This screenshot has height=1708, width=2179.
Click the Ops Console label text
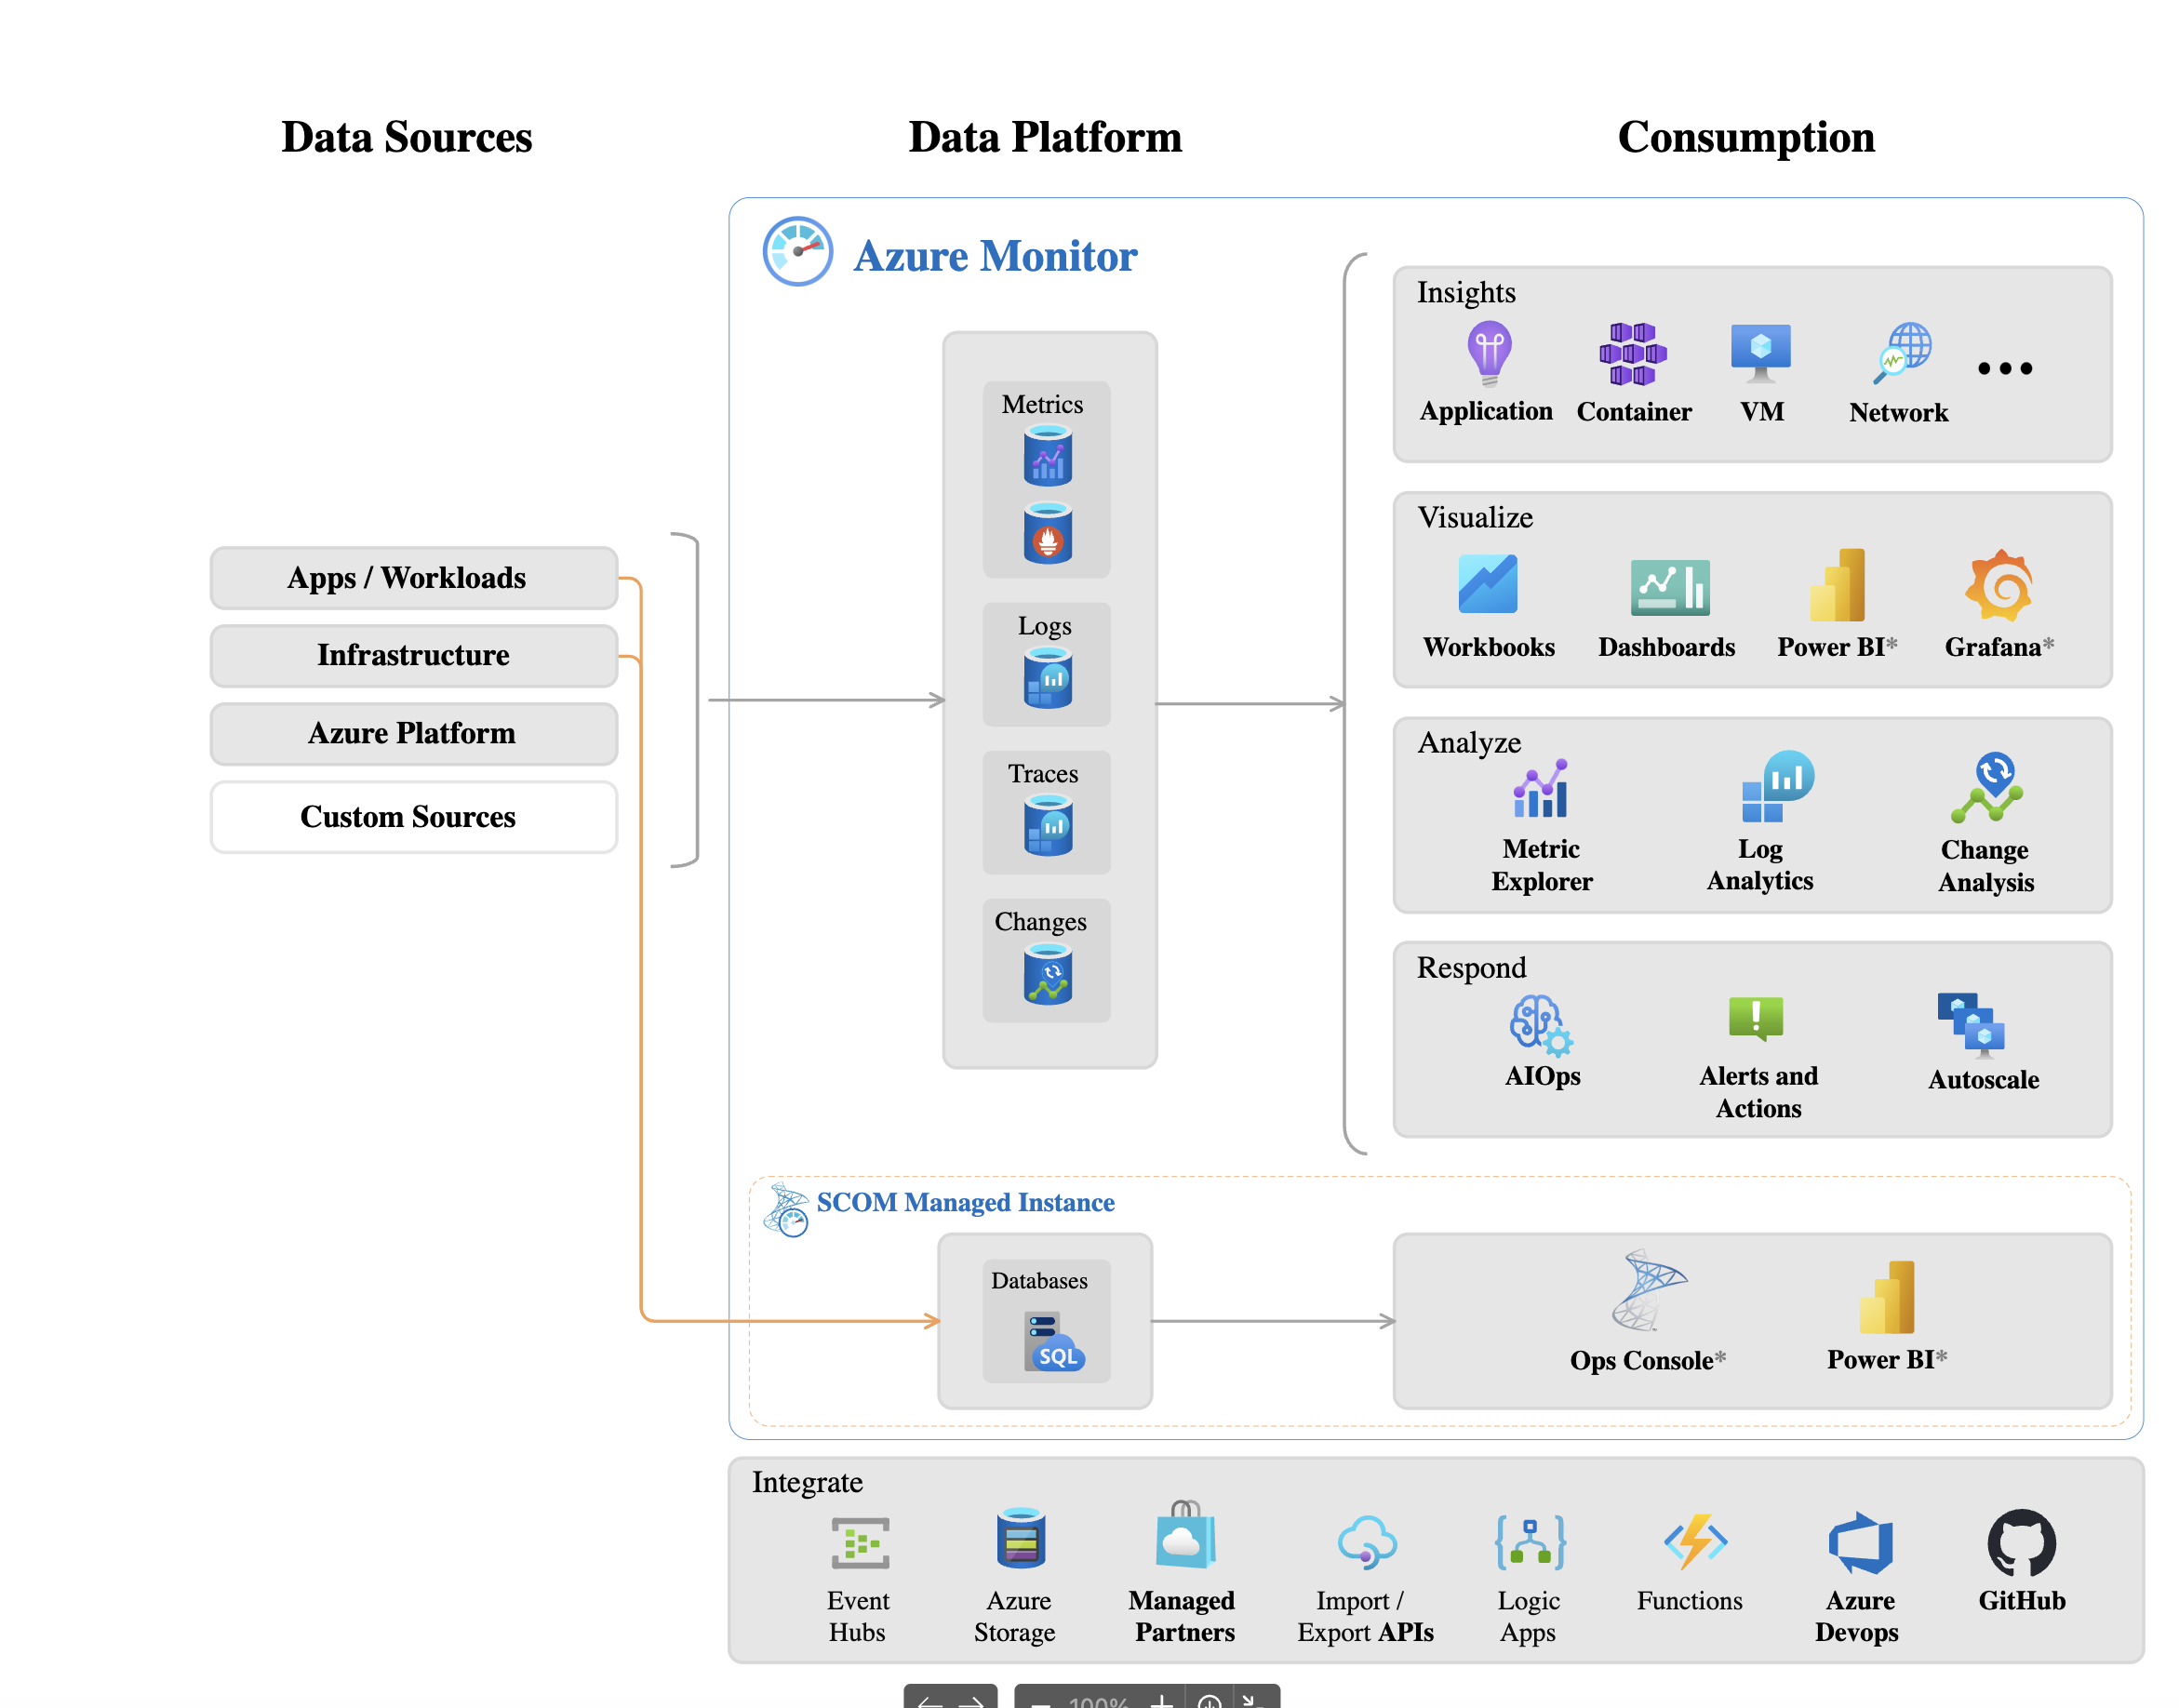tap(1641, 1360)
